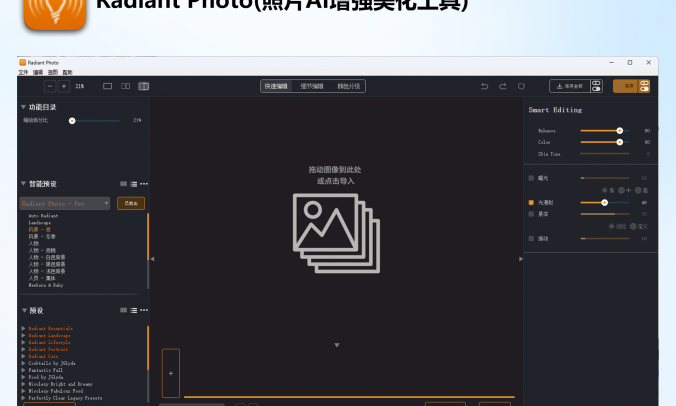This screenshot has width=676, height=406.
Task: Adjust the Enhance slider
Action: pyautogui.click(x=605, y=131)
